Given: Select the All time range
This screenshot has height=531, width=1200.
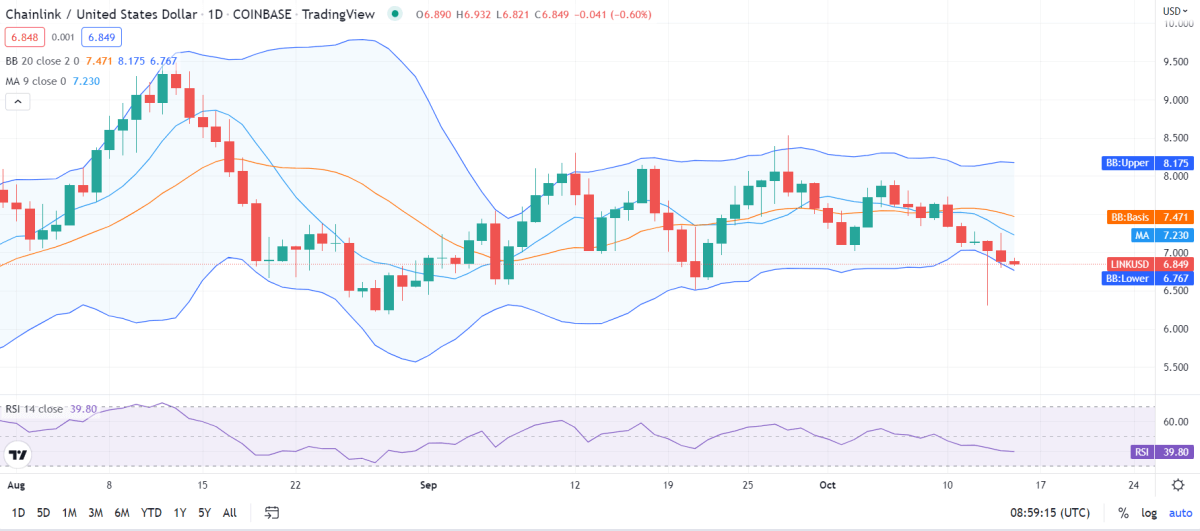Looking at the screenshot, I should [229, 512].
